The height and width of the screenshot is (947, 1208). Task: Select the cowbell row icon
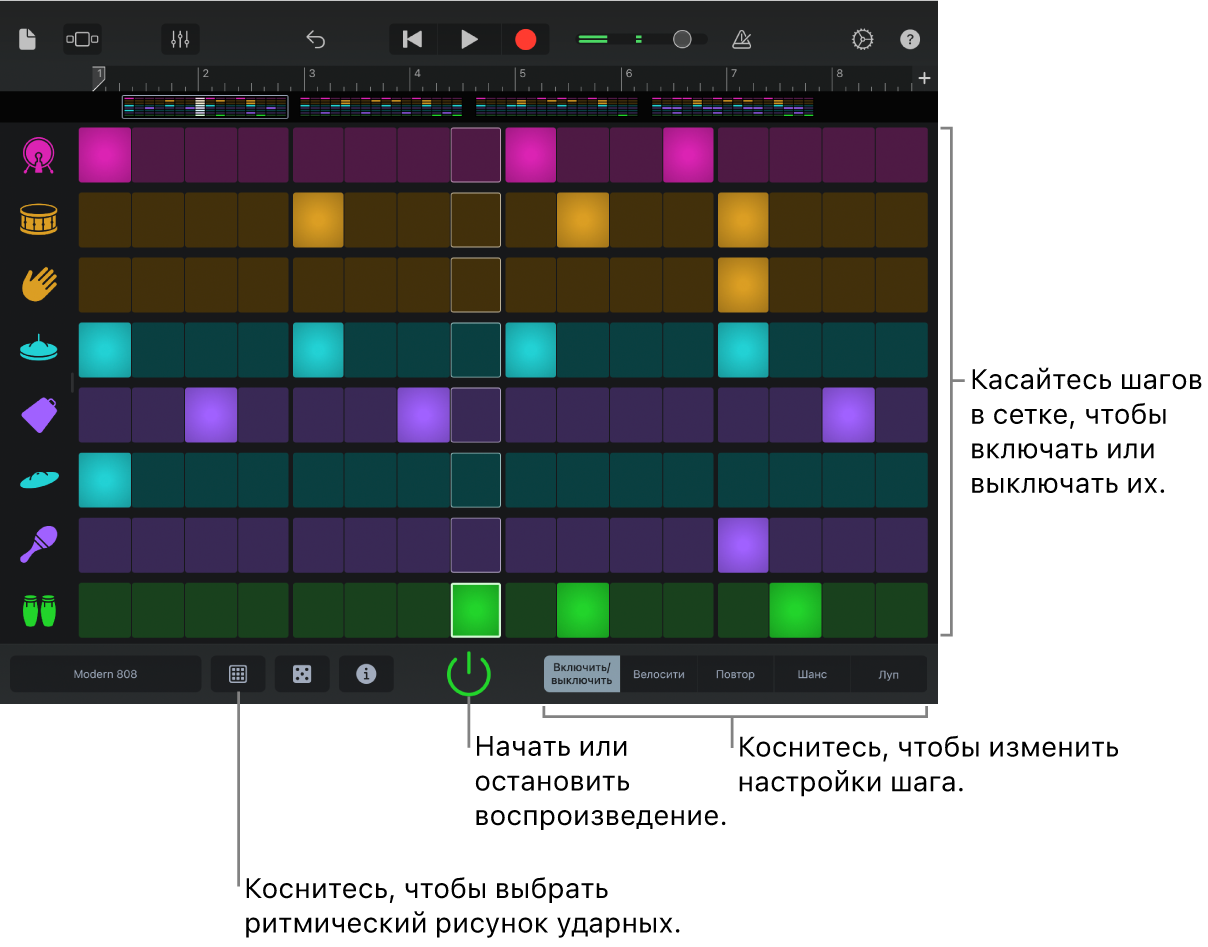click(x=38, y=415)
